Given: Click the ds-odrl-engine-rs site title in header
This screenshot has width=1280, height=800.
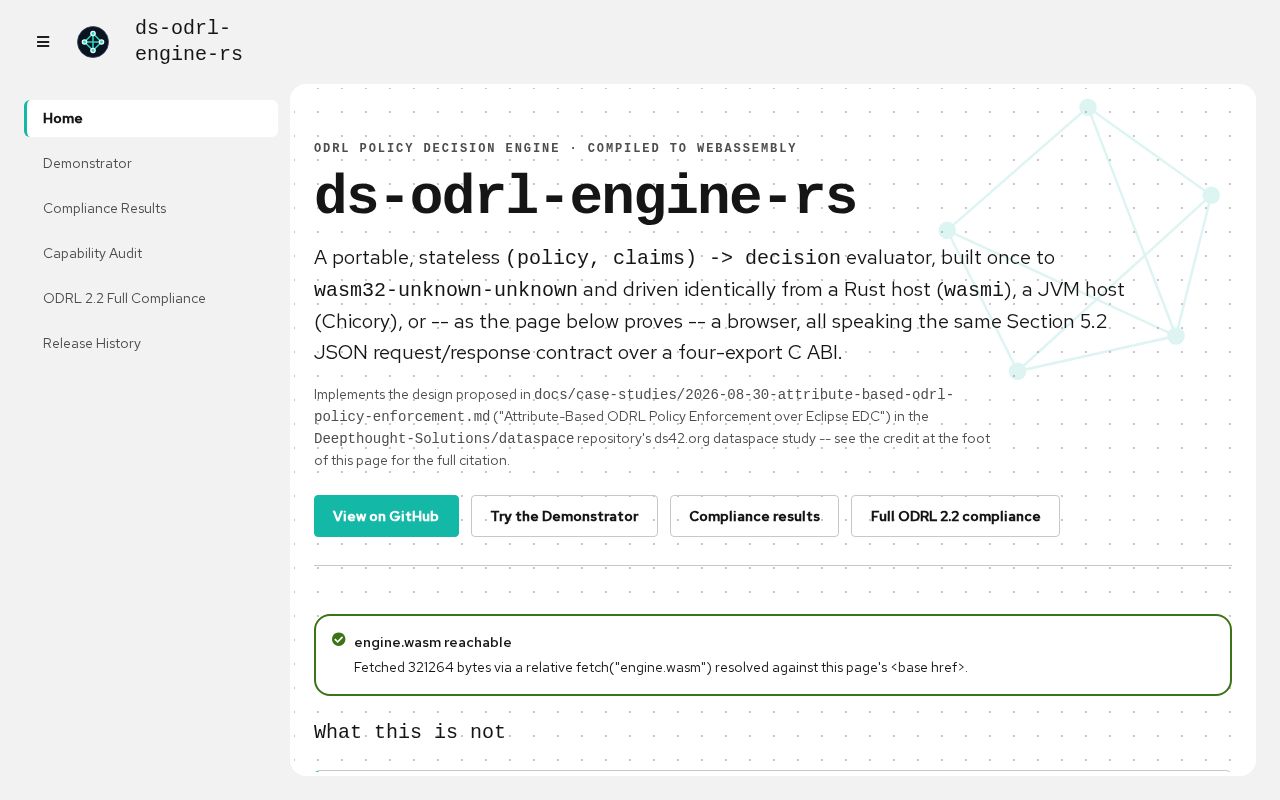Looking at the screenshot, I should [x=189, y=41].
